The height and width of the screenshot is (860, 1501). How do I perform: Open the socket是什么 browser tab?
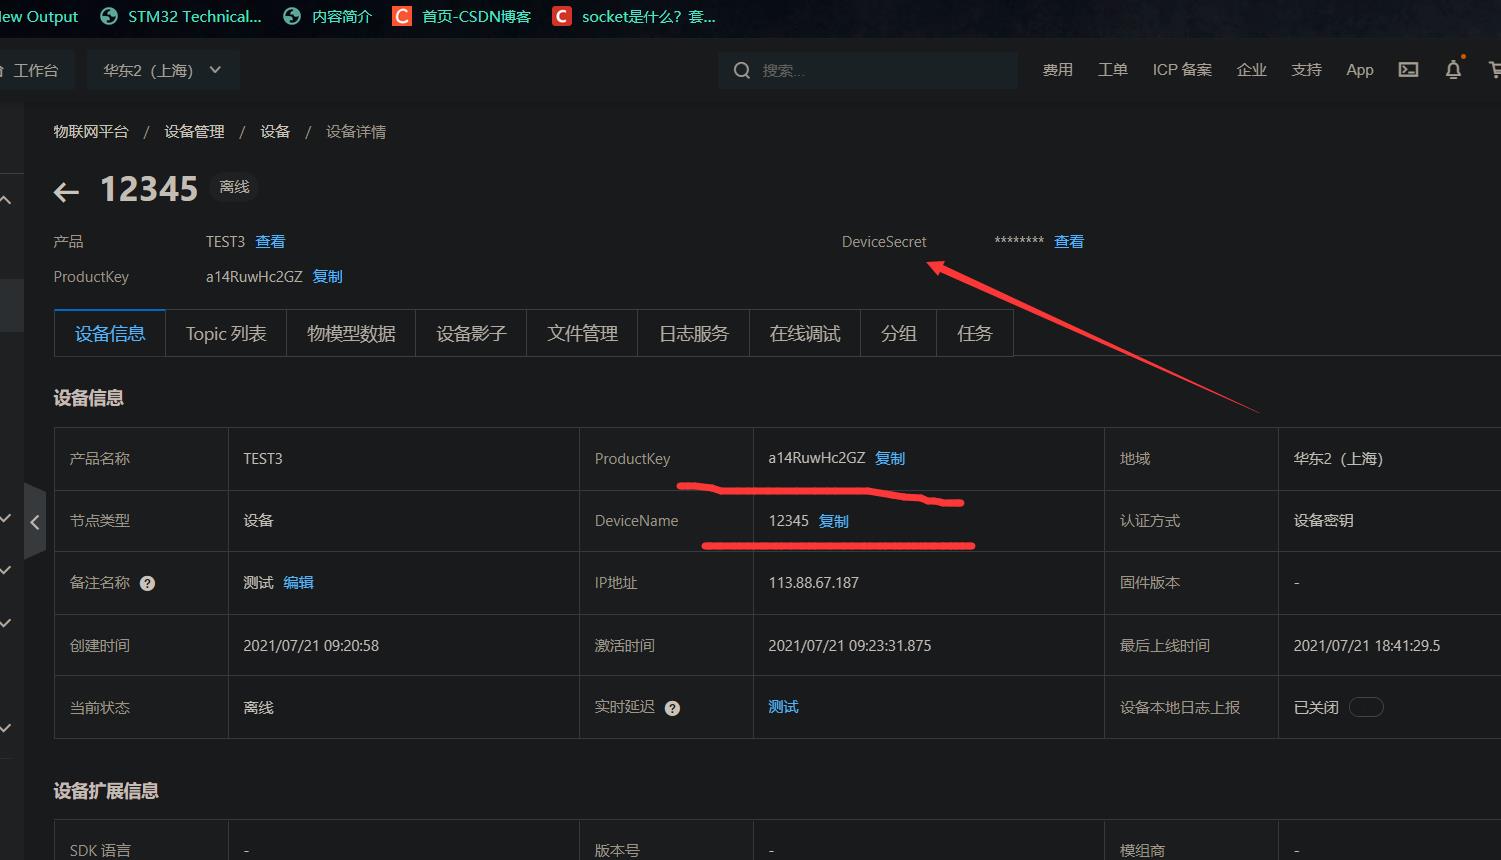[x=635, y=16]
